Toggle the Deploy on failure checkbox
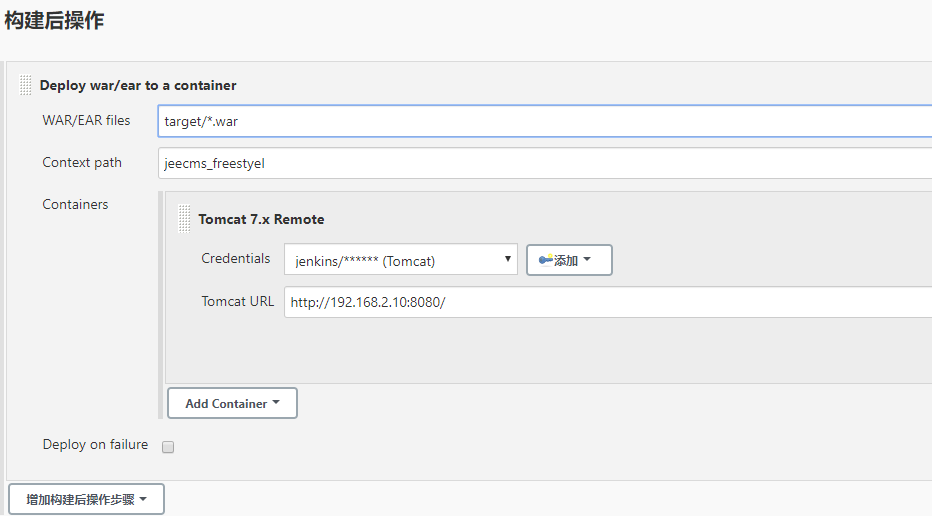The image size is (932, 516). [x=168, y=447]
